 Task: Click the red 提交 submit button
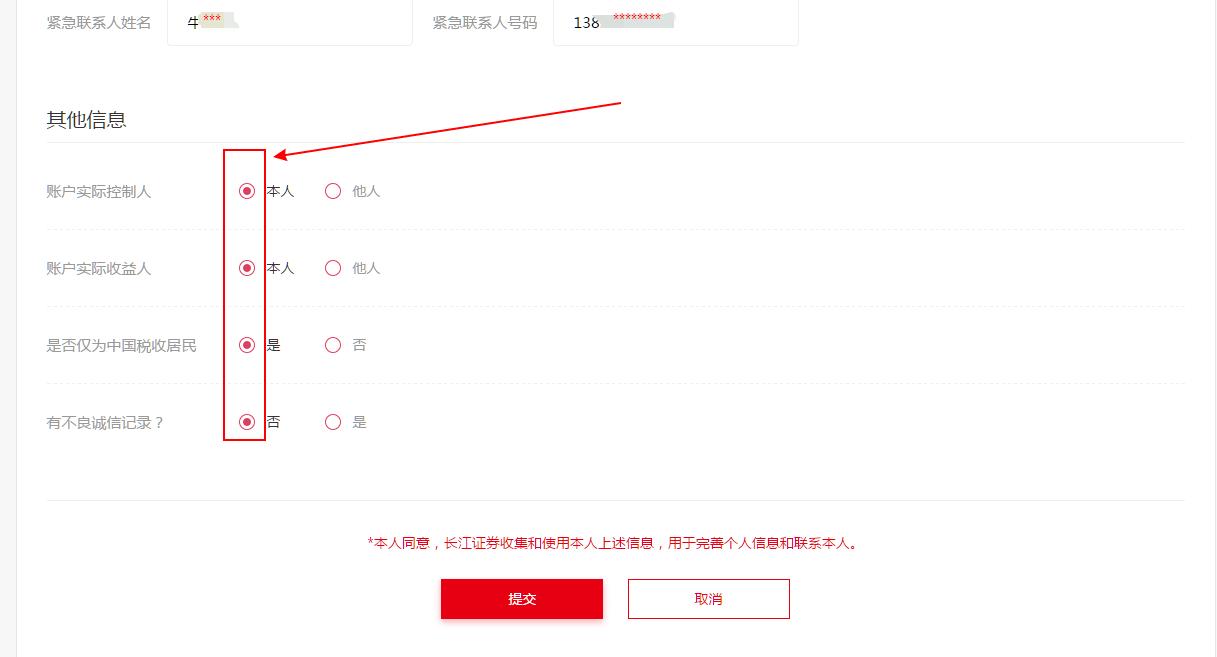point(521,598)
